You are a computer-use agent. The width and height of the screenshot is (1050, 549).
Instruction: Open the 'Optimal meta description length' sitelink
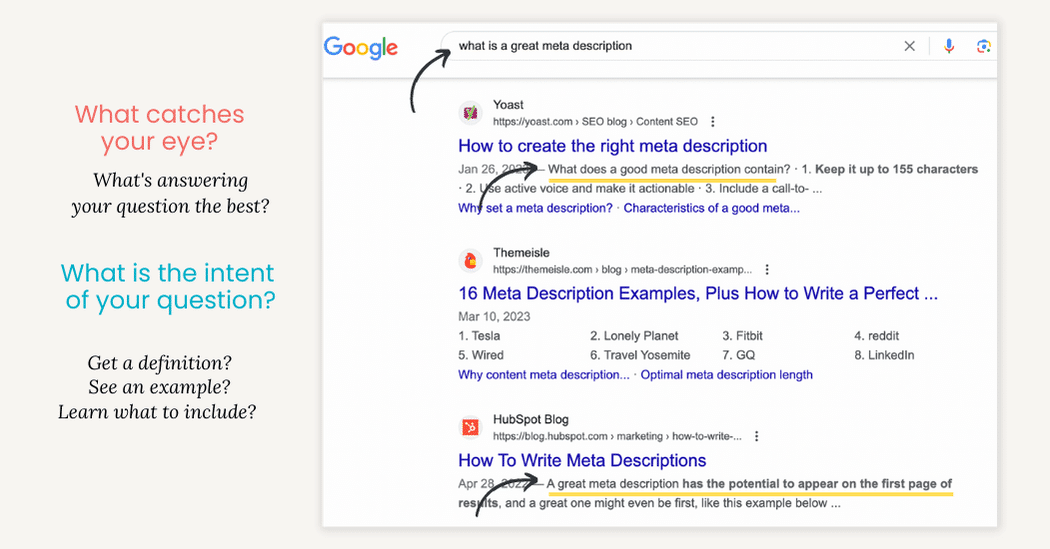[x=727, y=375]
